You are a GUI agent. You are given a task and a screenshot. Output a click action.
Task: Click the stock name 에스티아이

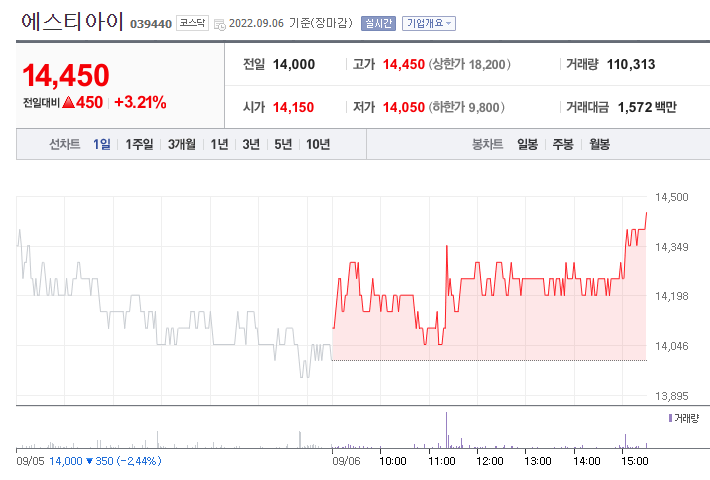pyautogui.click(x=72, y=21)
